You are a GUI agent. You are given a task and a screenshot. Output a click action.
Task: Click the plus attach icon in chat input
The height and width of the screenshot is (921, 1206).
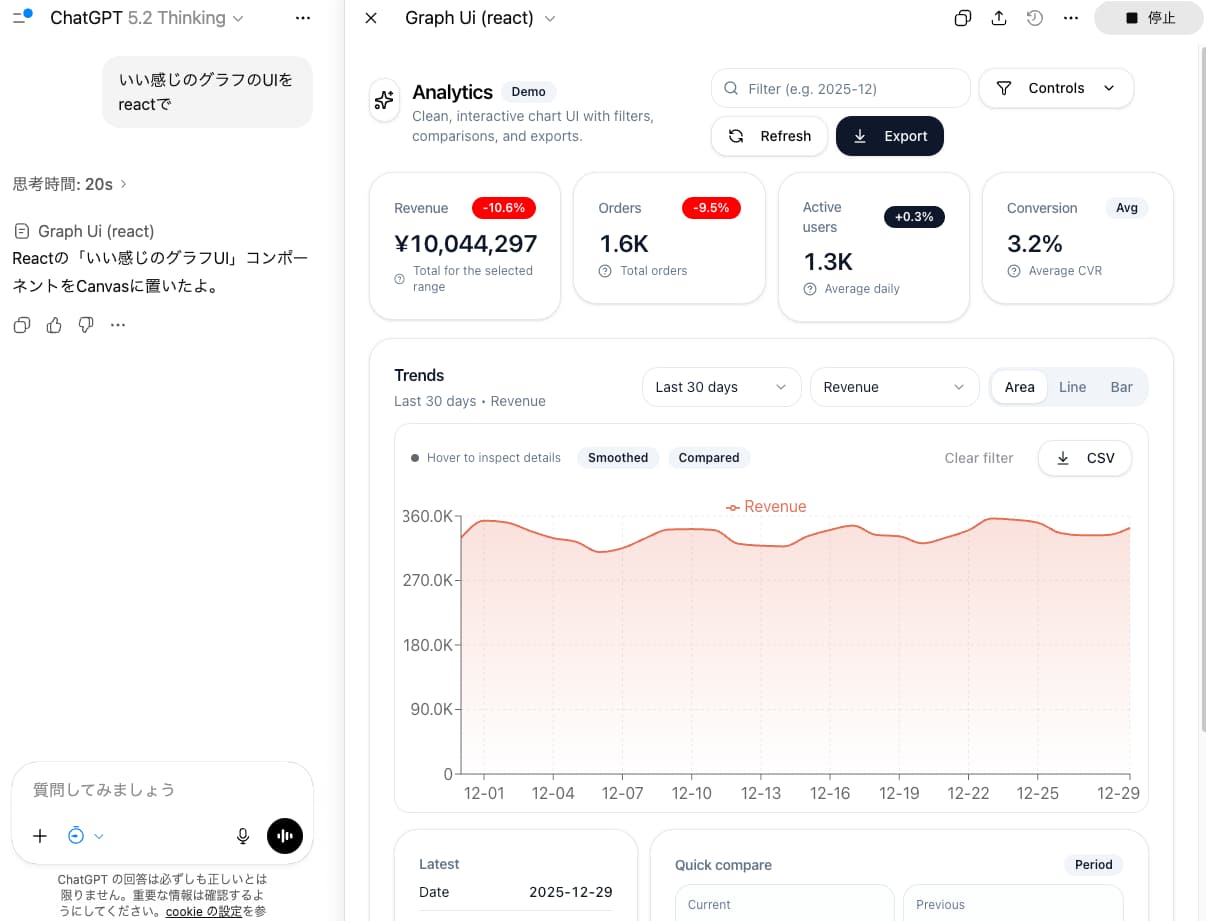40,835
